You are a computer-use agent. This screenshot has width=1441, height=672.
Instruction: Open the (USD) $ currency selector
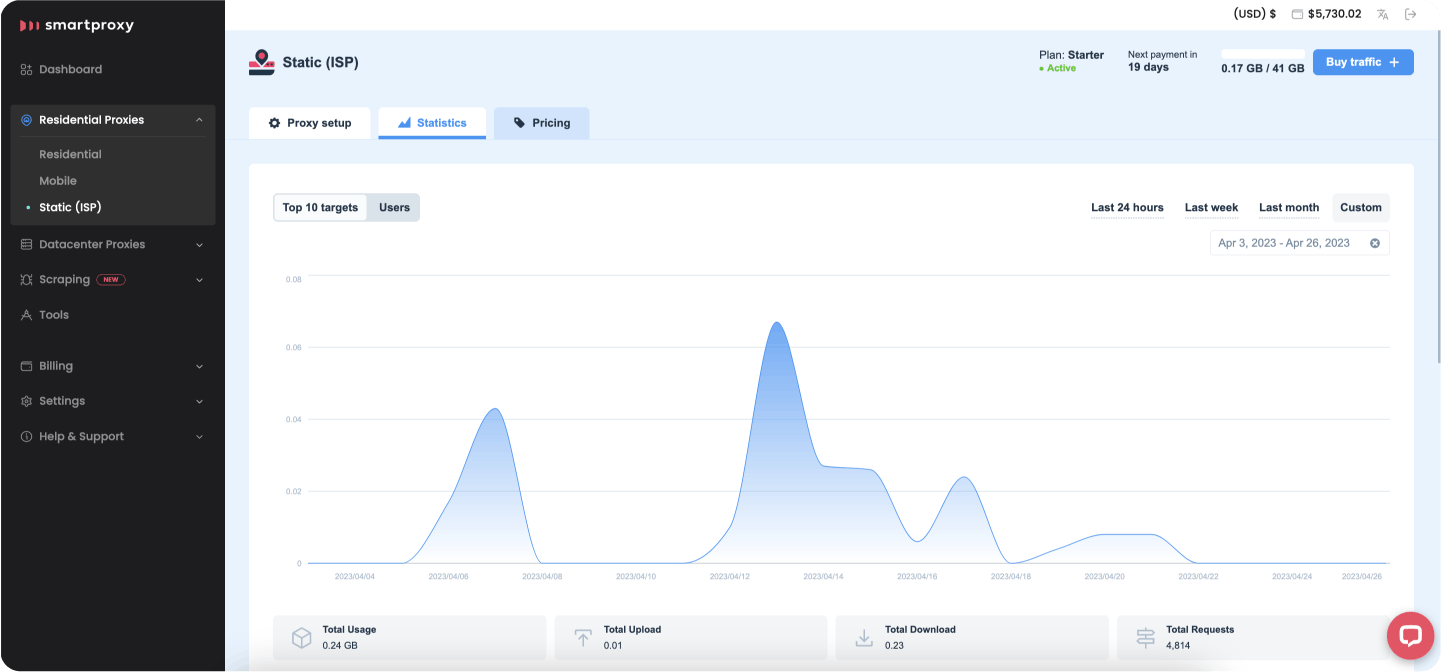click(x=1255, y=14)
